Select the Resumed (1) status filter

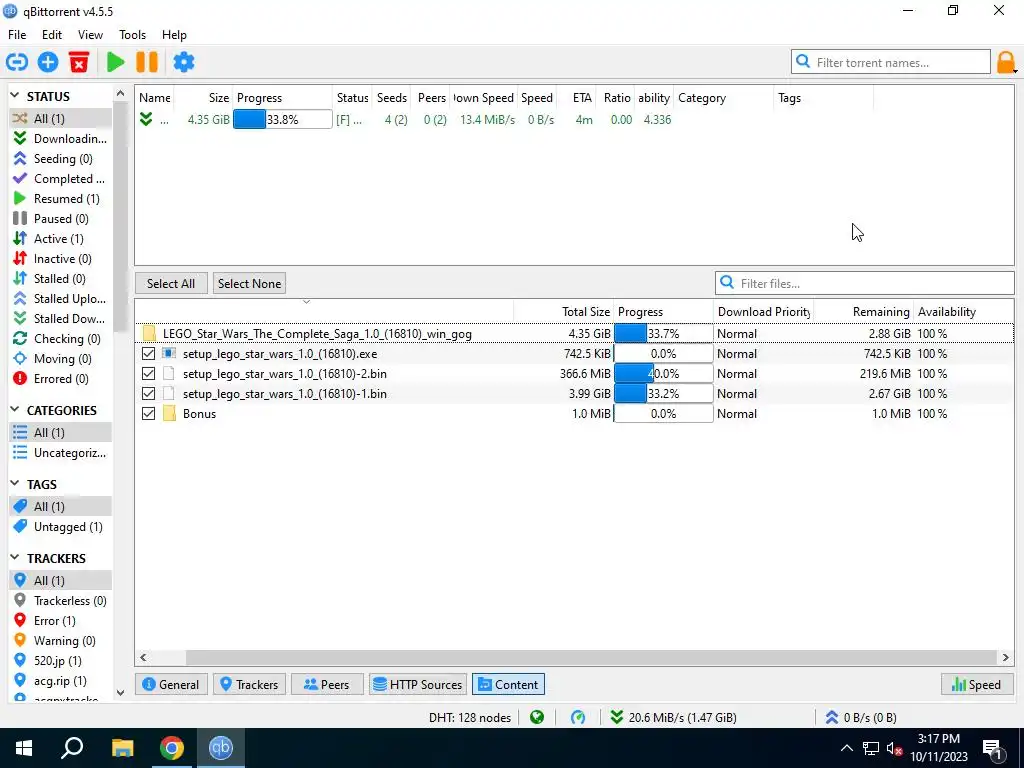coord(60,199)
